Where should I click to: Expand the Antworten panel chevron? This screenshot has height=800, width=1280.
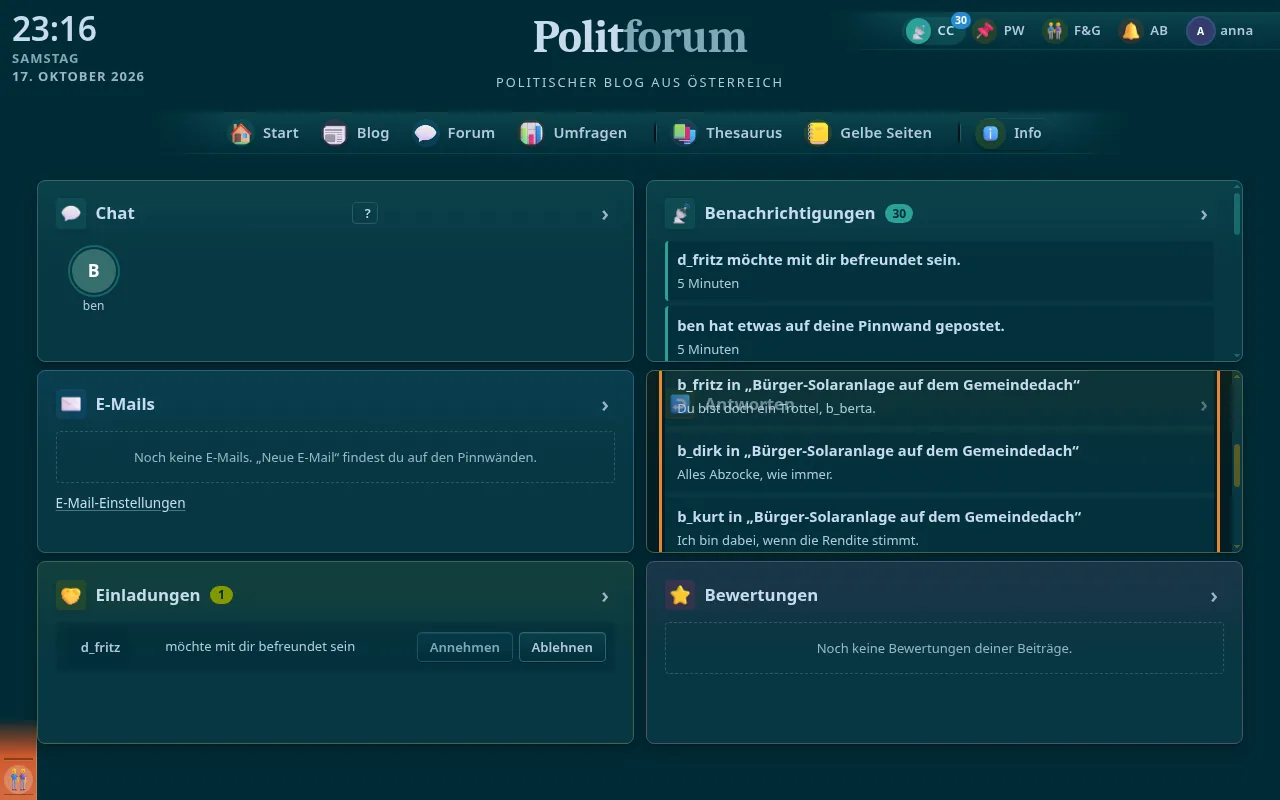pos(1204,405)
